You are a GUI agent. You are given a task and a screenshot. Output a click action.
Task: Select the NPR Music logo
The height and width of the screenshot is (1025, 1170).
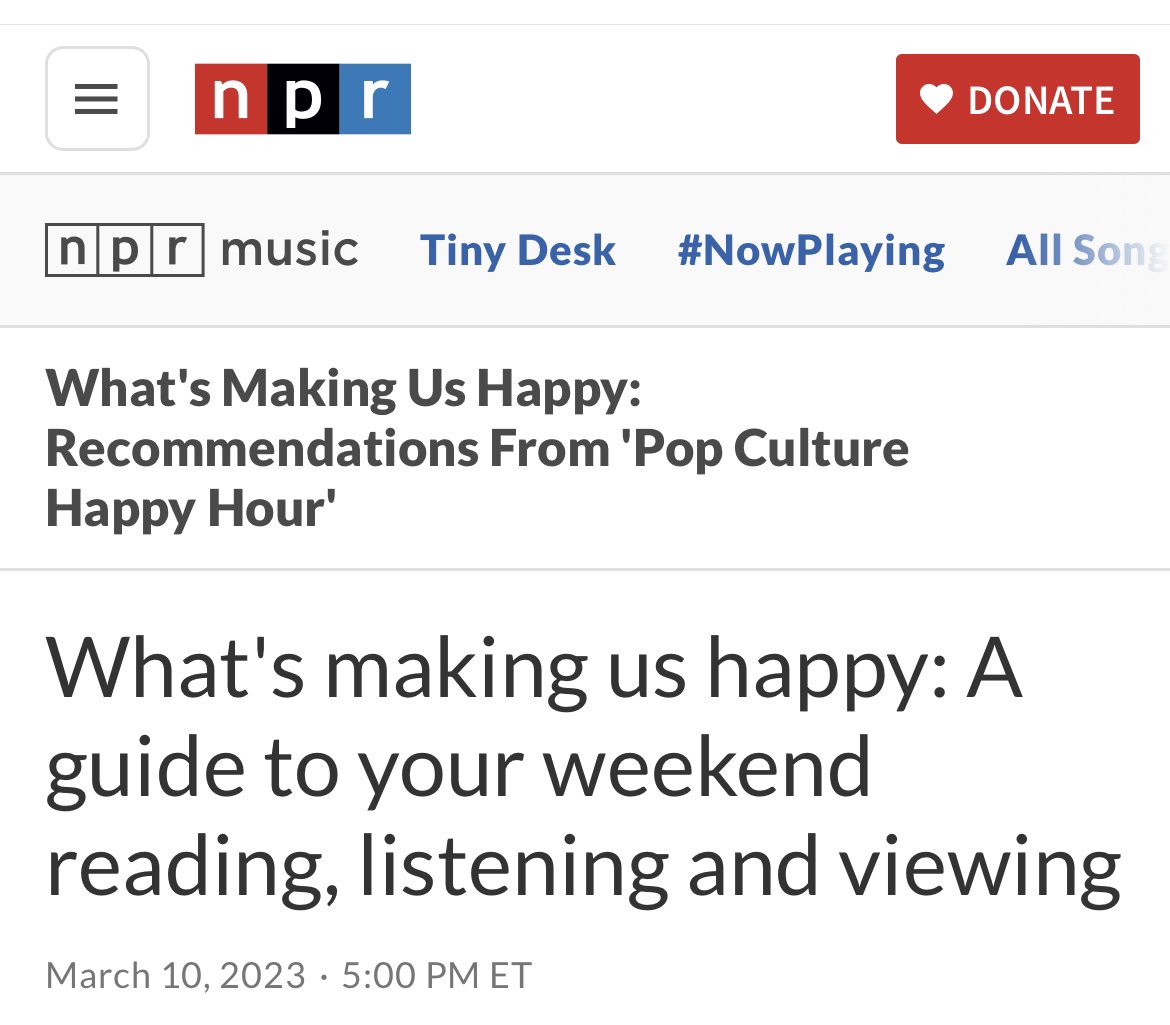124,250
